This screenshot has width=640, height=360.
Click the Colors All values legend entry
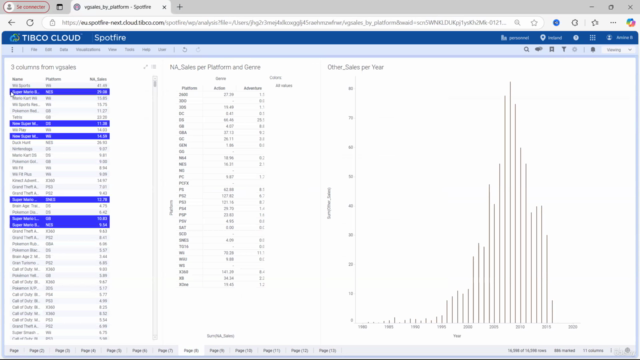[x=284, y=86]
